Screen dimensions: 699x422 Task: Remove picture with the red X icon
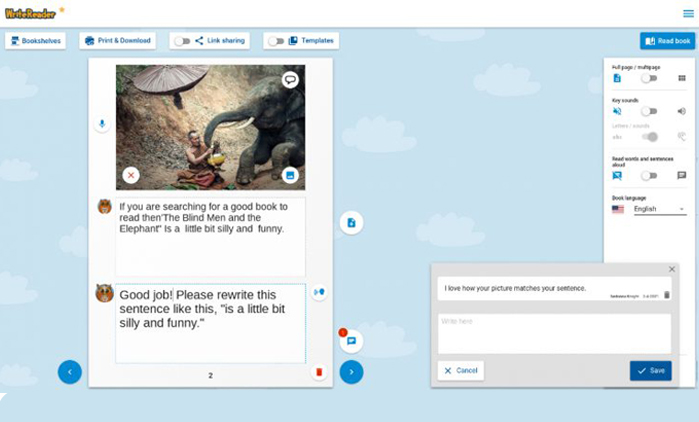click(131, 175)
